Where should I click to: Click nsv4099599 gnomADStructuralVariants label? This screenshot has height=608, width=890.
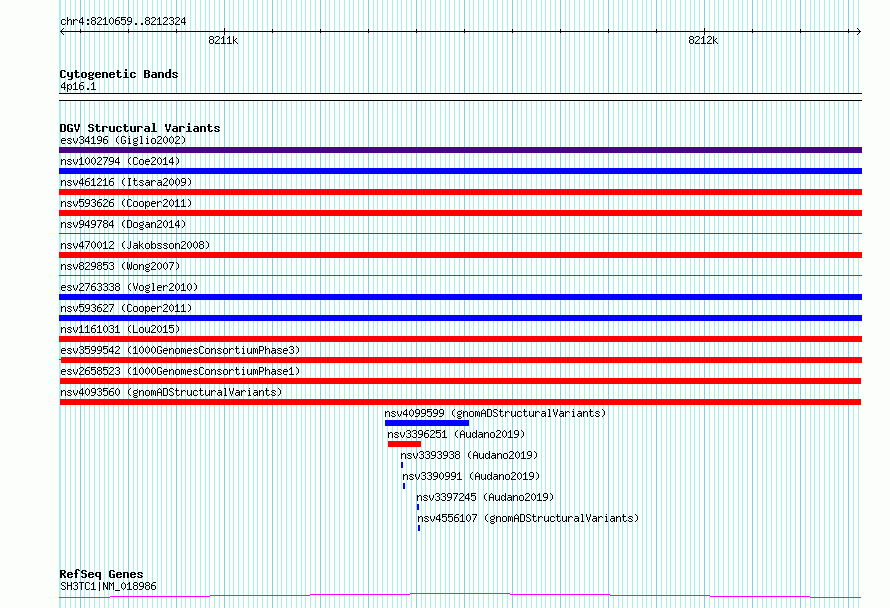(495, 413)
